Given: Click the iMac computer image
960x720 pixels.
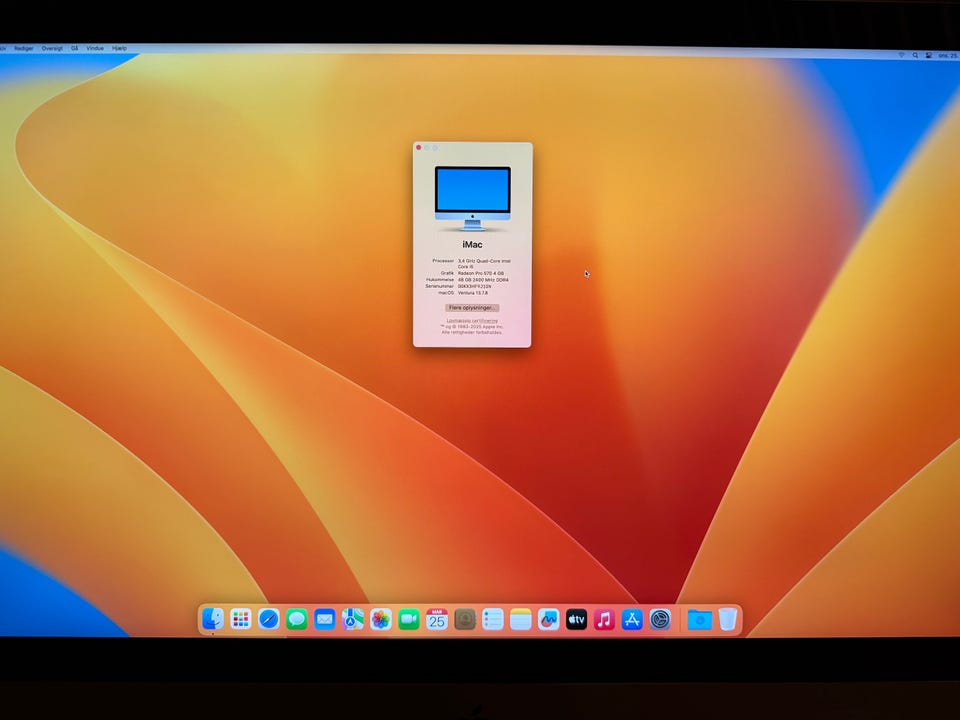Looking at the screenshot, I should (x=473, y=198).
